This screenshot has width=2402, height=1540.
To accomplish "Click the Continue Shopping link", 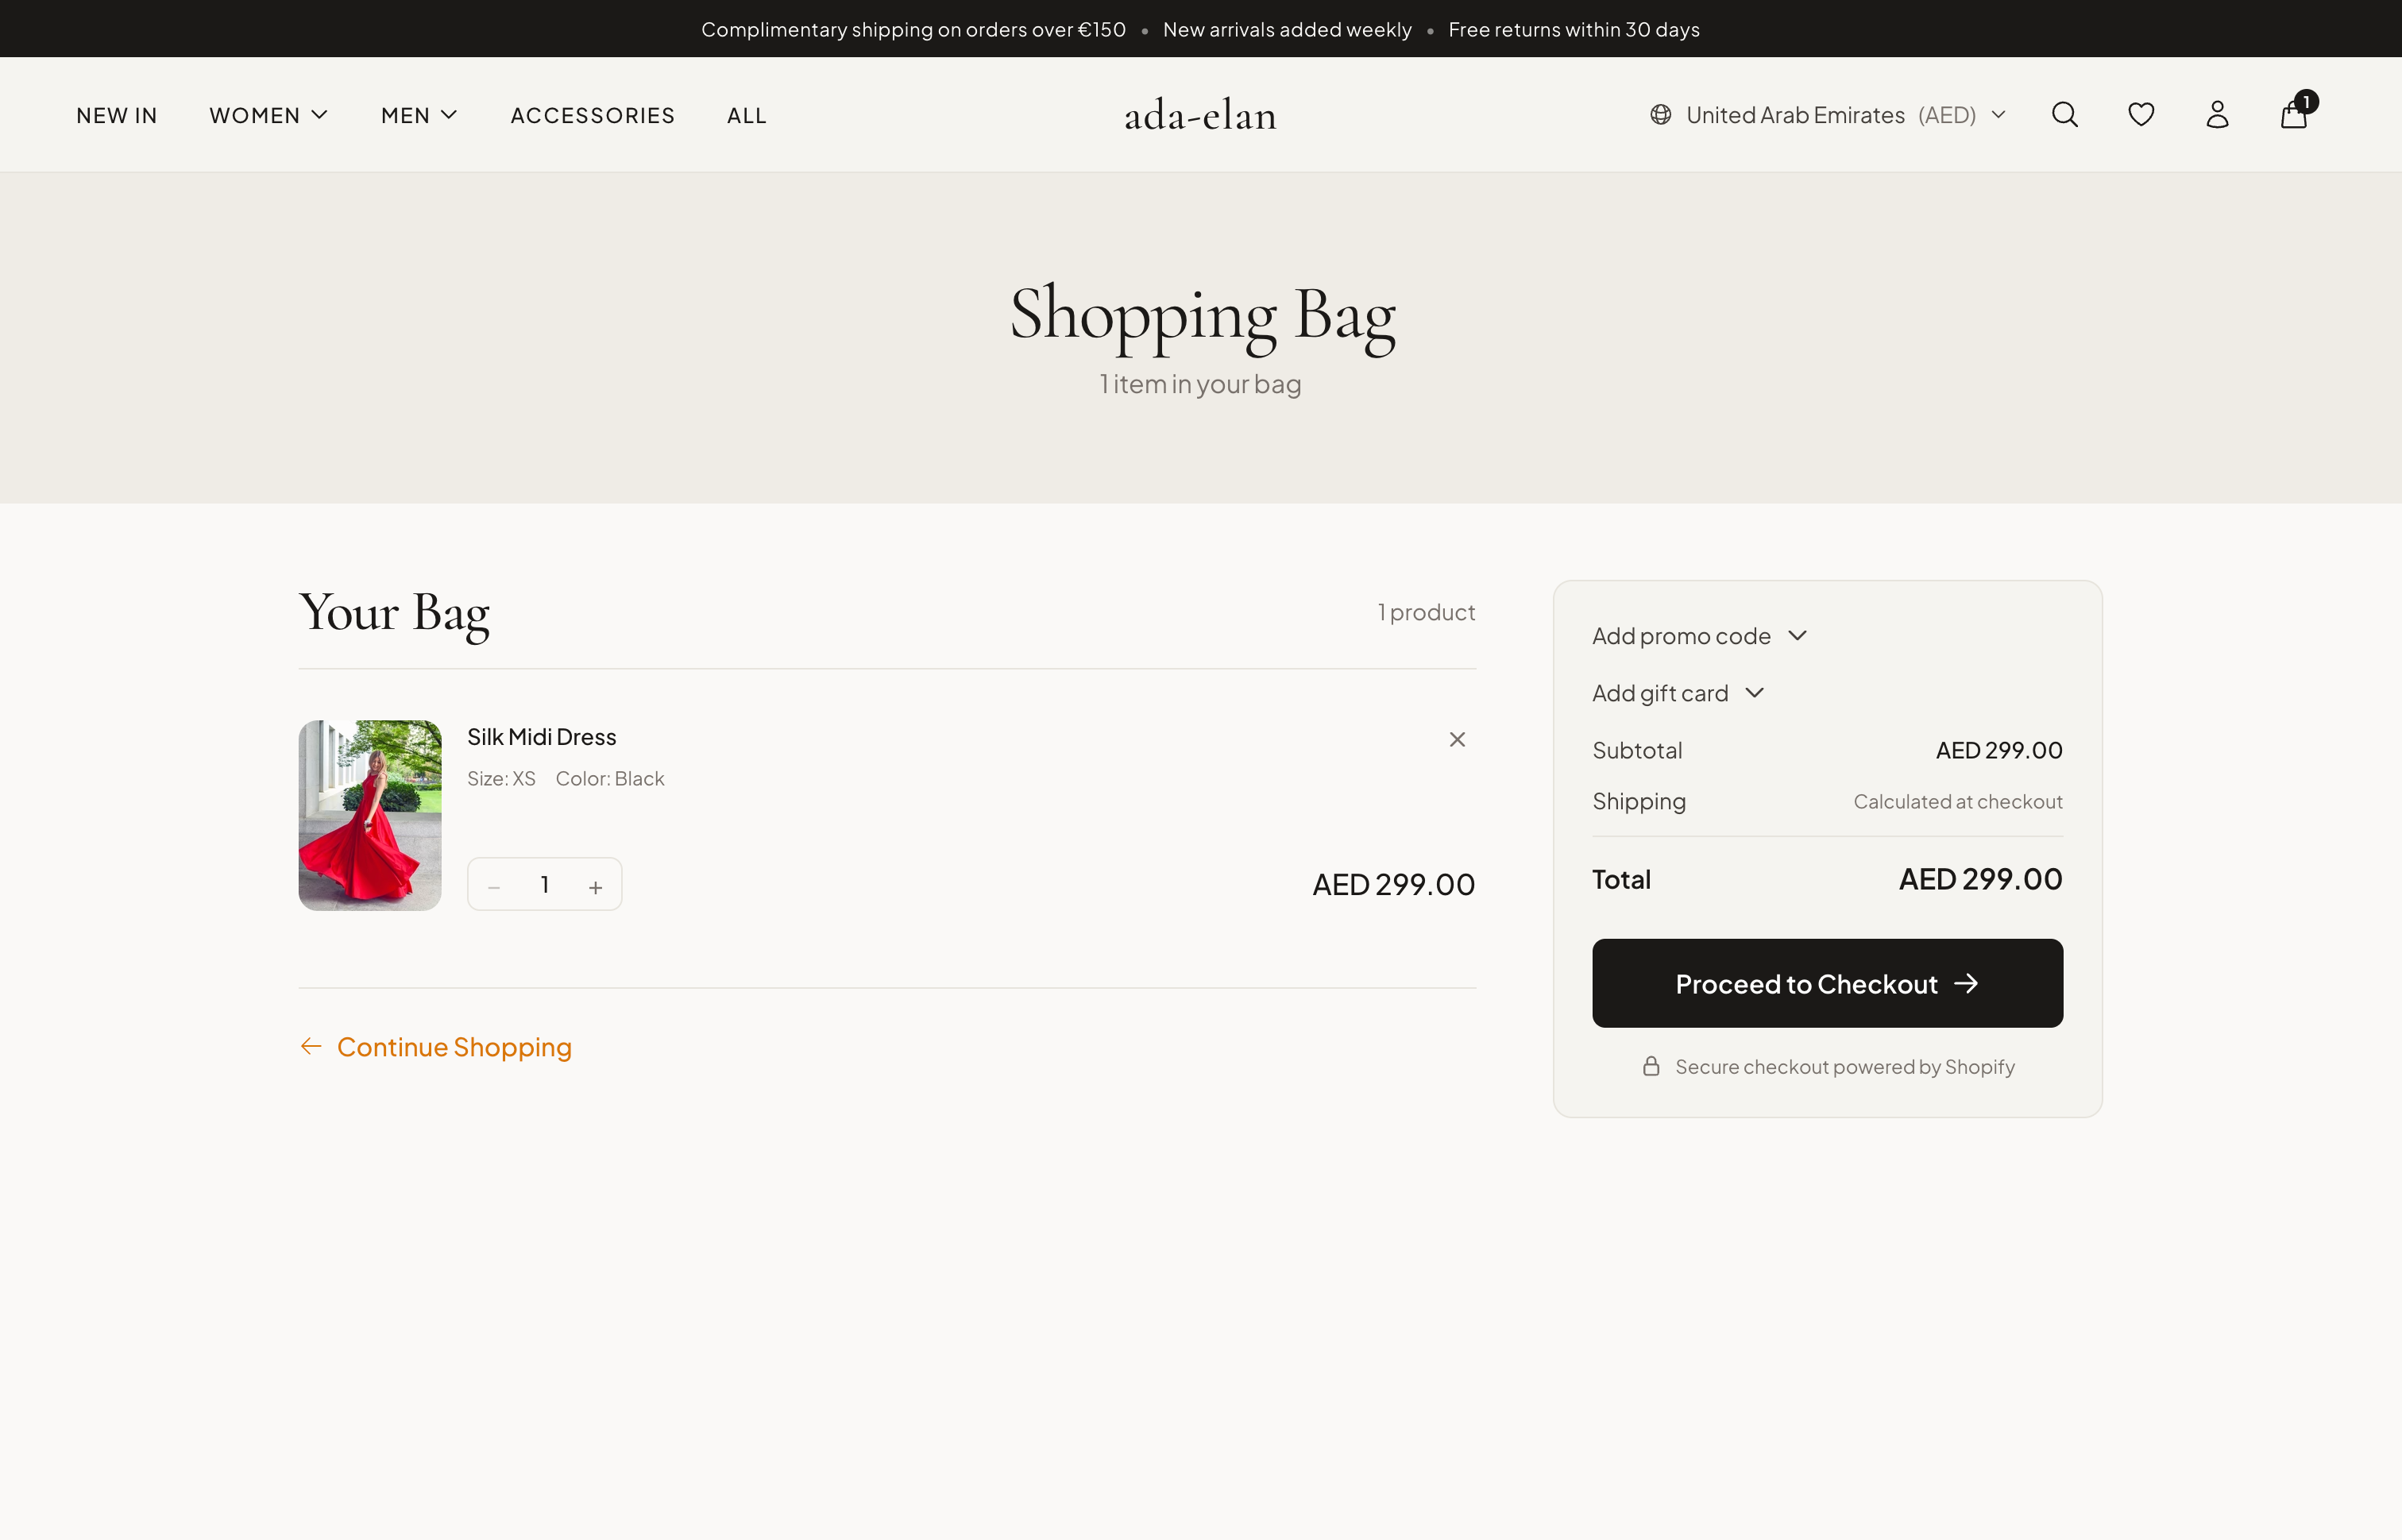I will (454, 1046).
